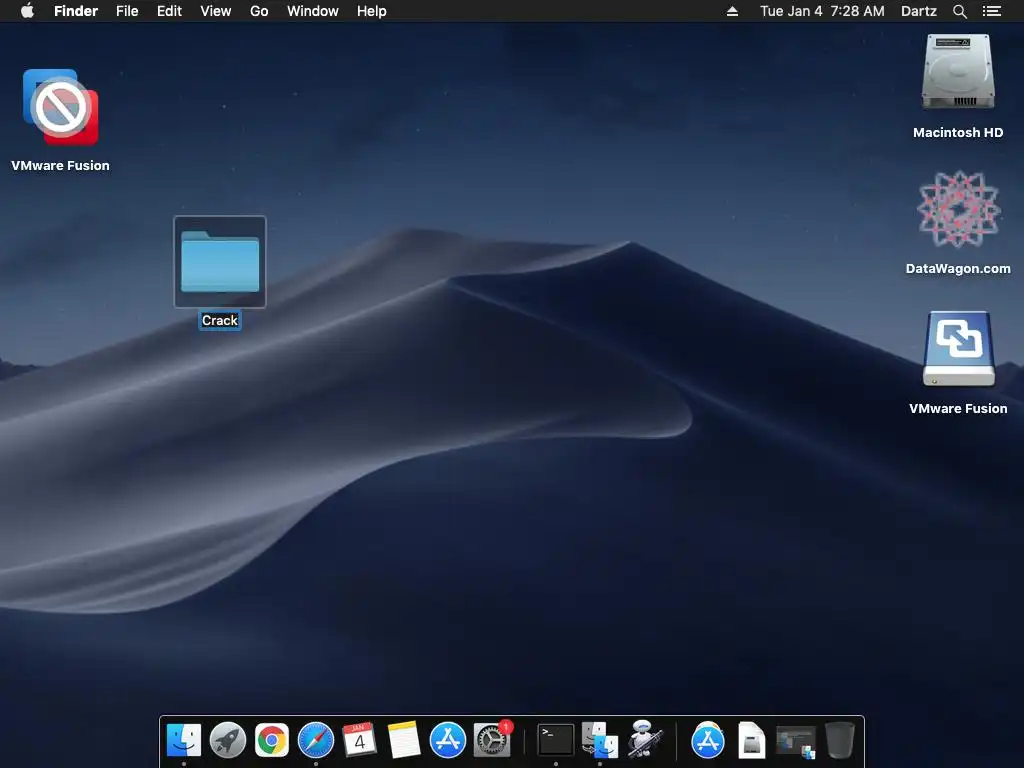Select the DataWagon.com desktop item
This screenshot has height=768, width=1024.
pos(958,209)
